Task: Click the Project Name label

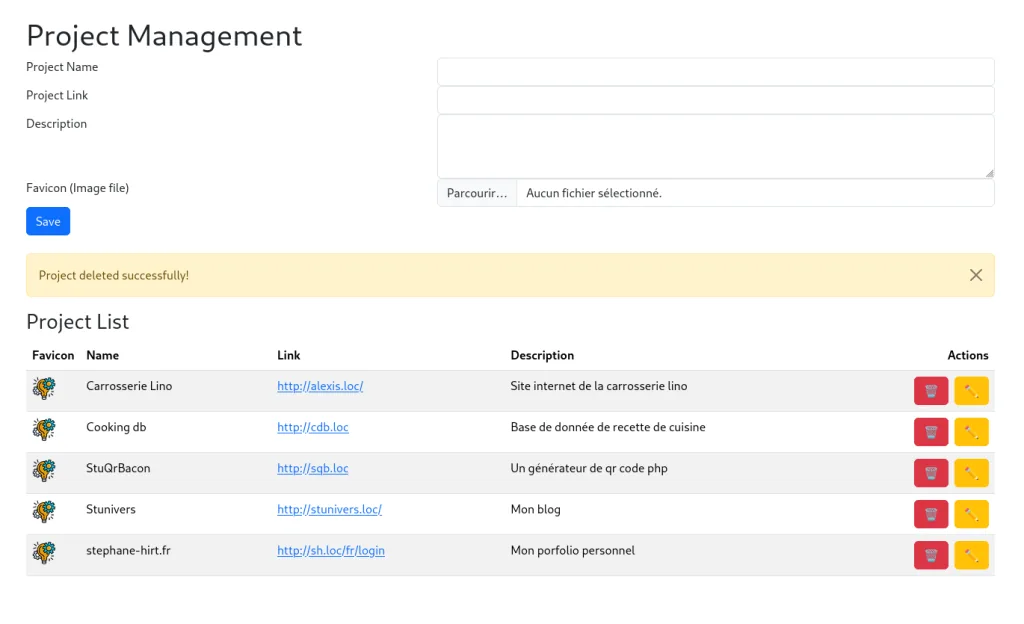Action: [62, 67]
